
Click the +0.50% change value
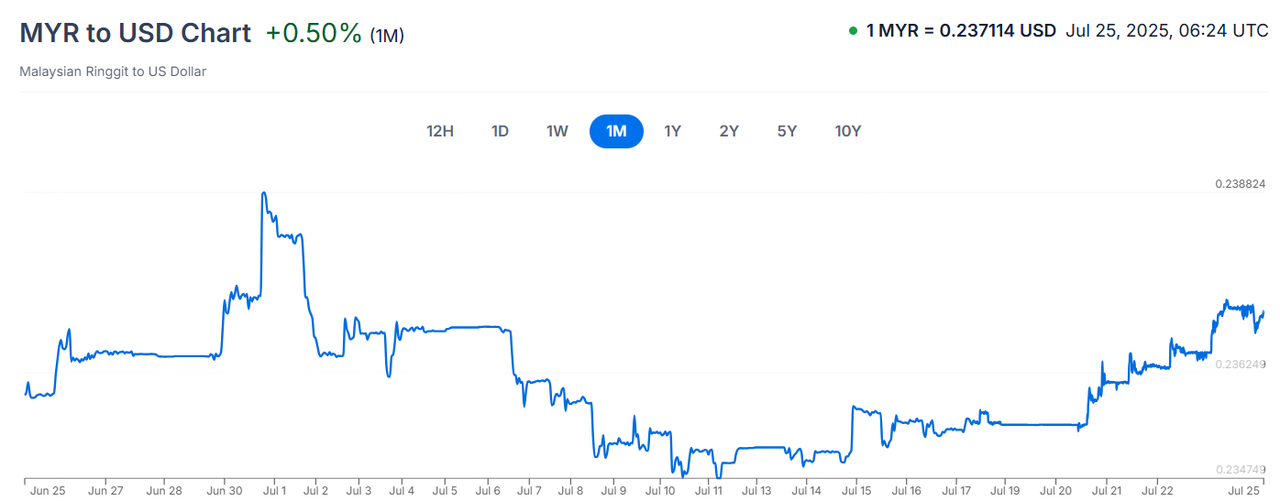(x=313, y=33)
